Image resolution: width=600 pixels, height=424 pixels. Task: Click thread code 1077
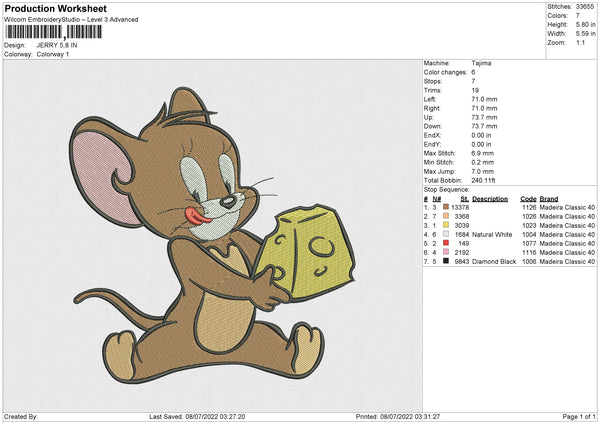(x=529, y=243)
